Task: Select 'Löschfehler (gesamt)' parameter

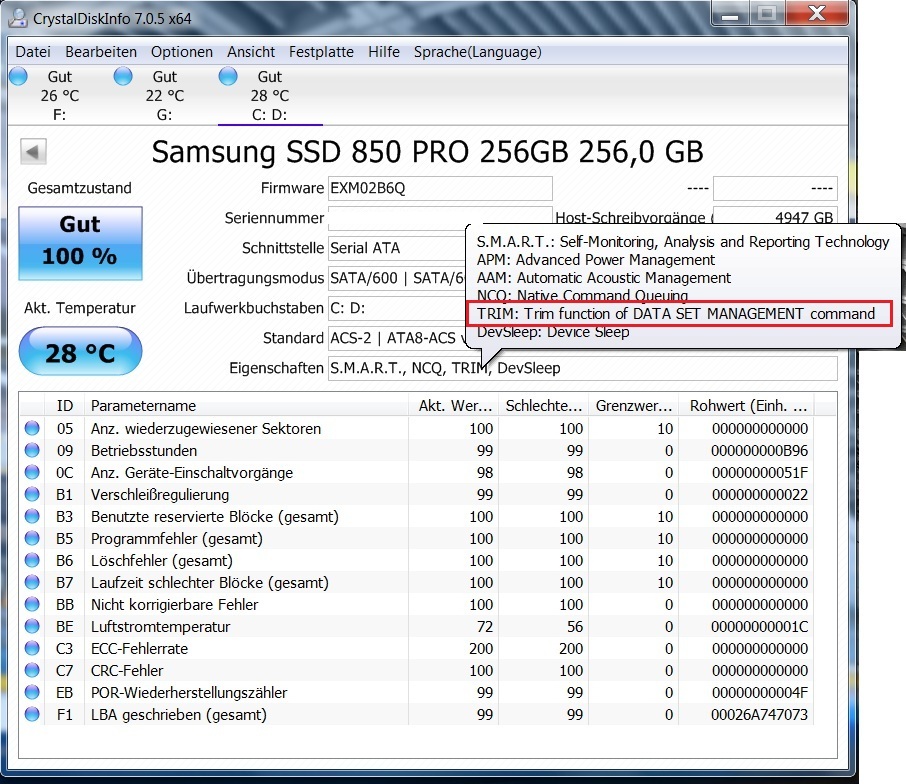Action: [162, 560]
